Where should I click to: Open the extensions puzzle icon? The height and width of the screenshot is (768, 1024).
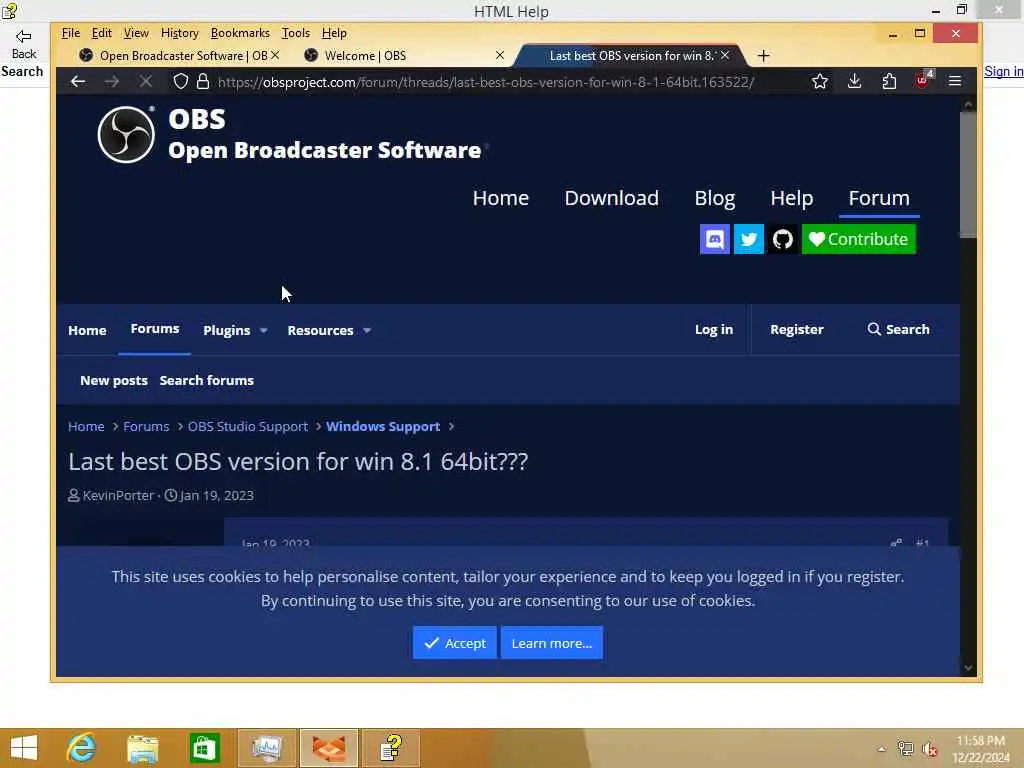coord(889,81)
